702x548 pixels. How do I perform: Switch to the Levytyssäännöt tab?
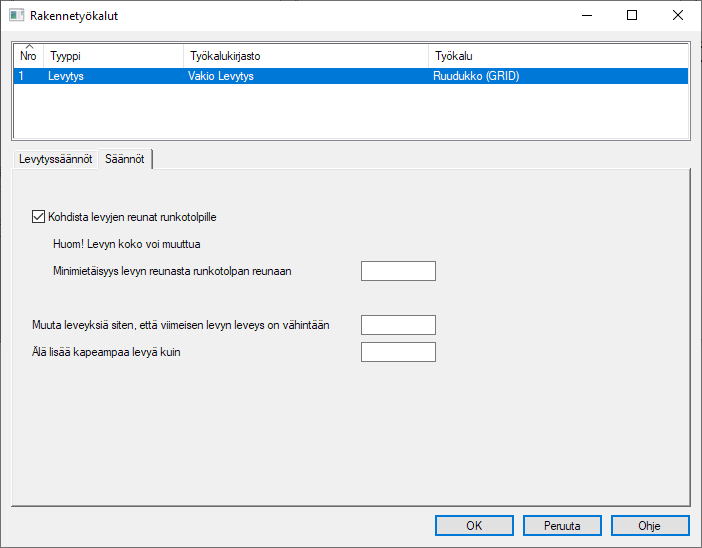coord(56,159)
